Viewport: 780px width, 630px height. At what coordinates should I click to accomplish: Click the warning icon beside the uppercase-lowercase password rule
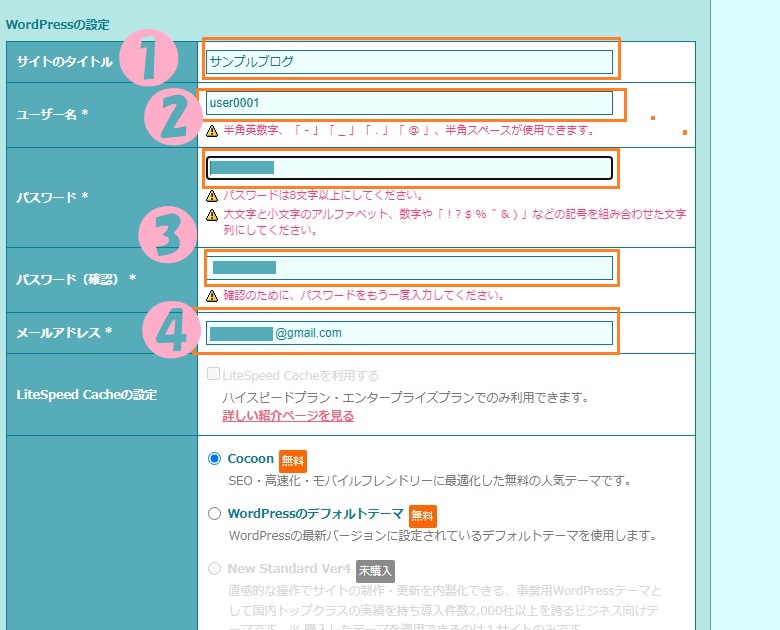point(212,215)
